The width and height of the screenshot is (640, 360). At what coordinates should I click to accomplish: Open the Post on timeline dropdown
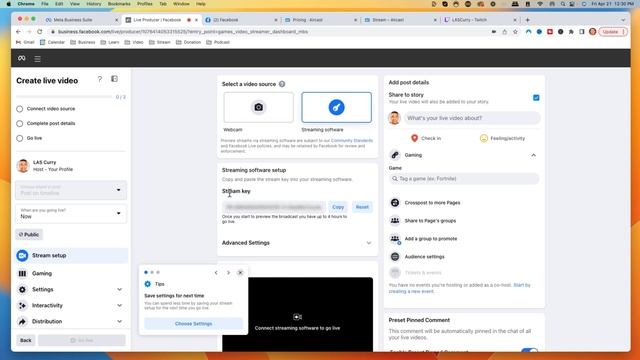point(71,190)
